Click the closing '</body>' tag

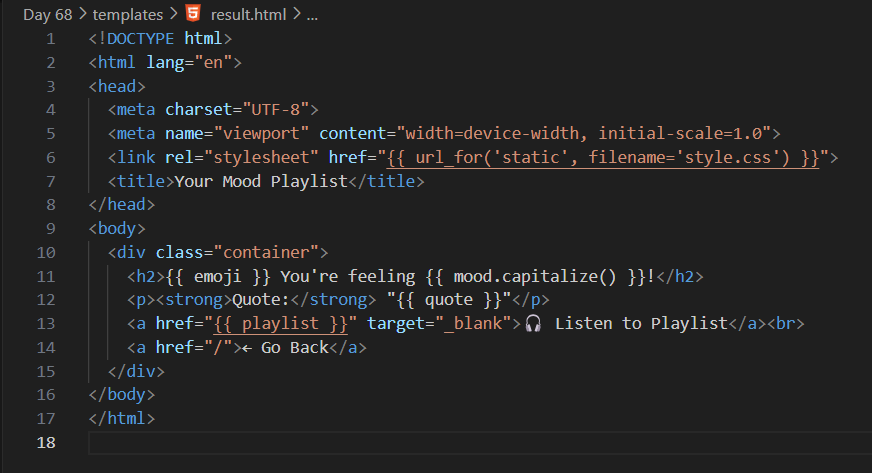click(x=122, y=395)
